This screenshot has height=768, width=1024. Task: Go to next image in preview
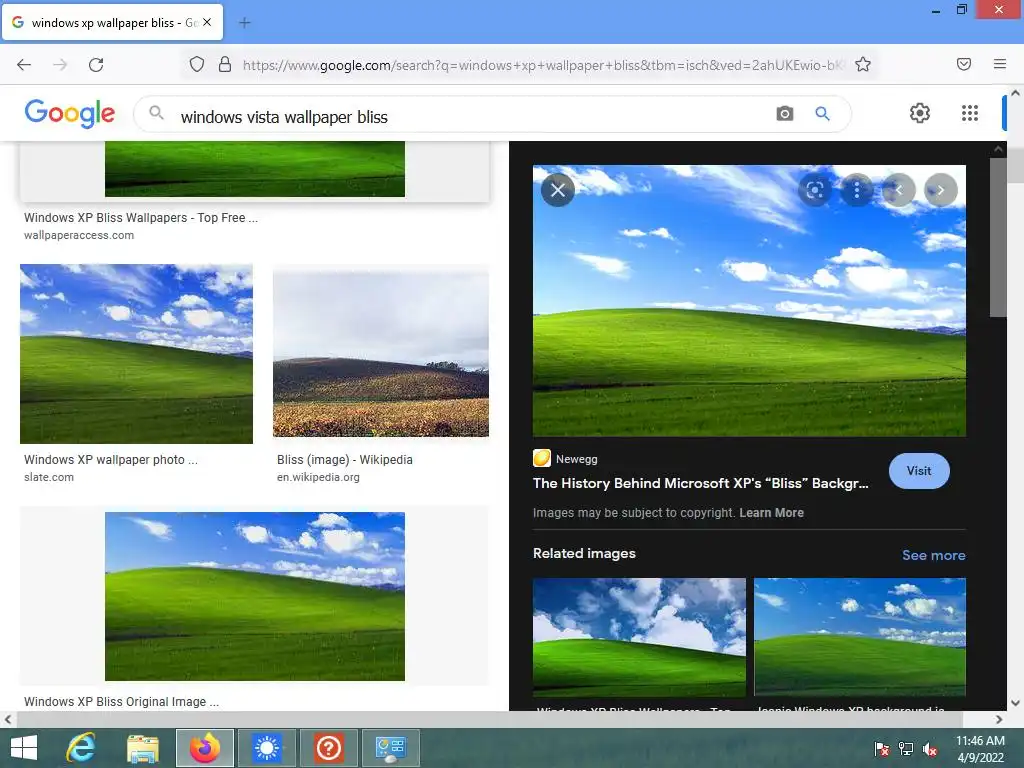(940, 190)
